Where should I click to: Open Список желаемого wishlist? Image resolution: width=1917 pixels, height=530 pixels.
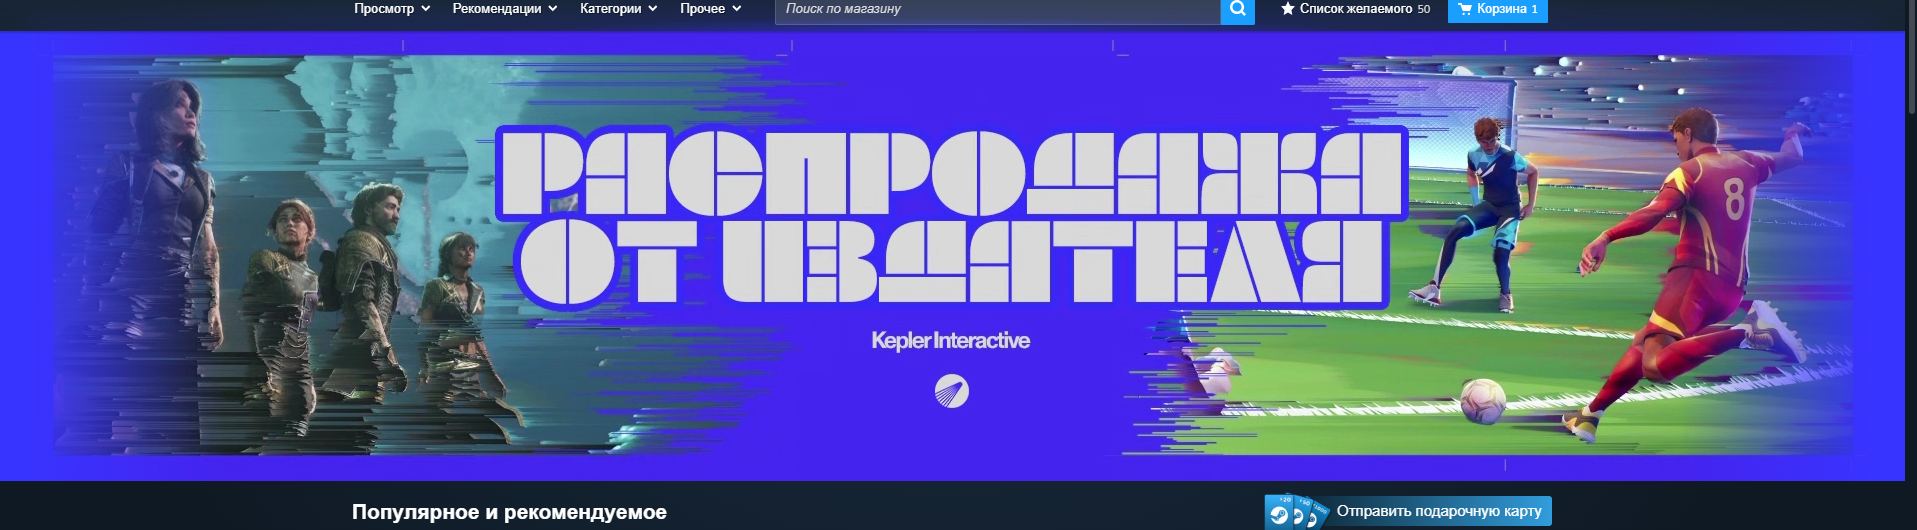point(1355,9)
